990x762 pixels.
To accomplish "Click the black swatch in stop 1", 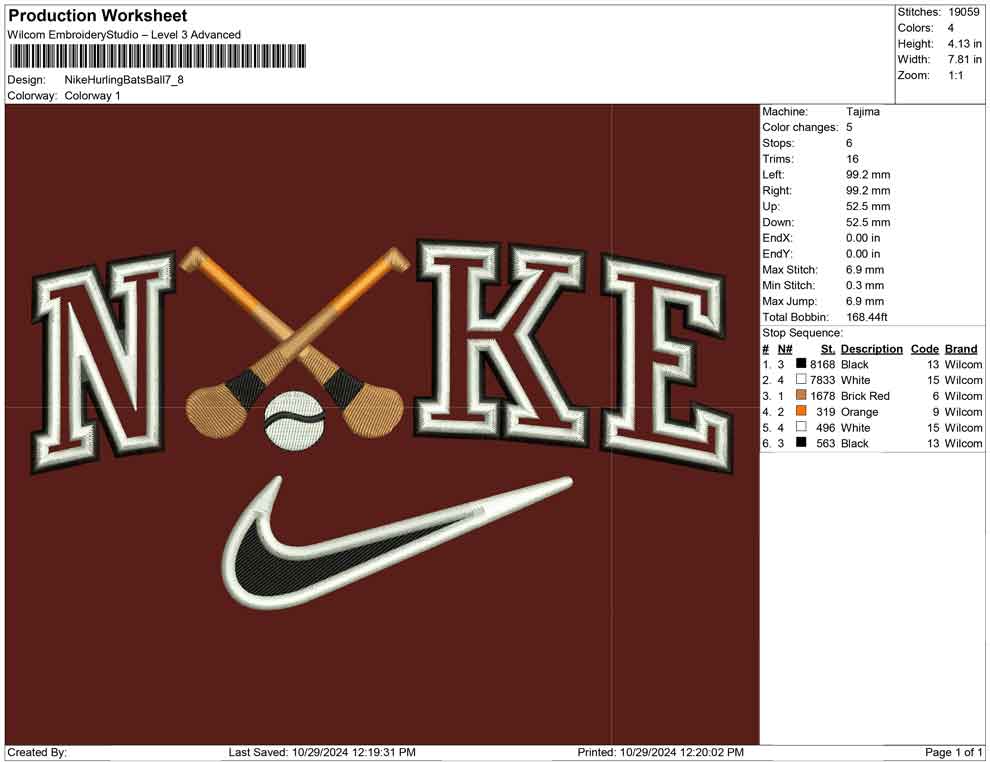I will (x=801, y=364).
